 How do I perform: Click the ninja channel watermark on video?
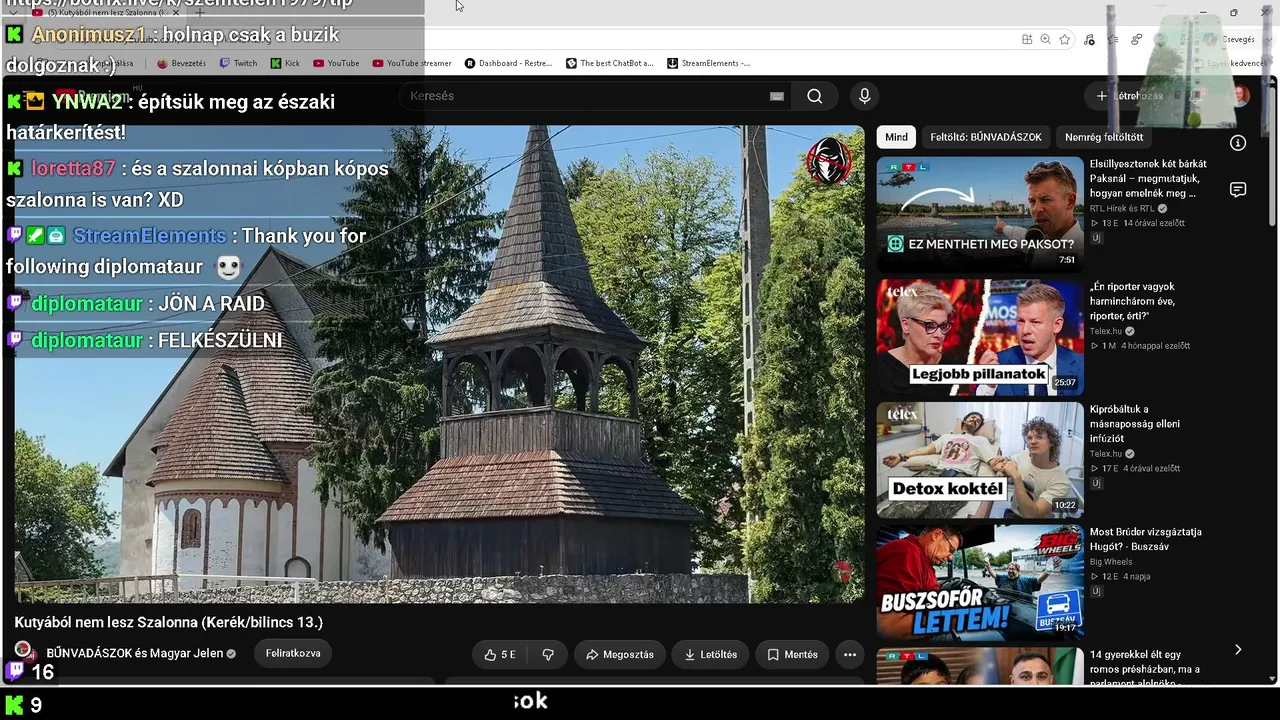click(x=829, y=161)
